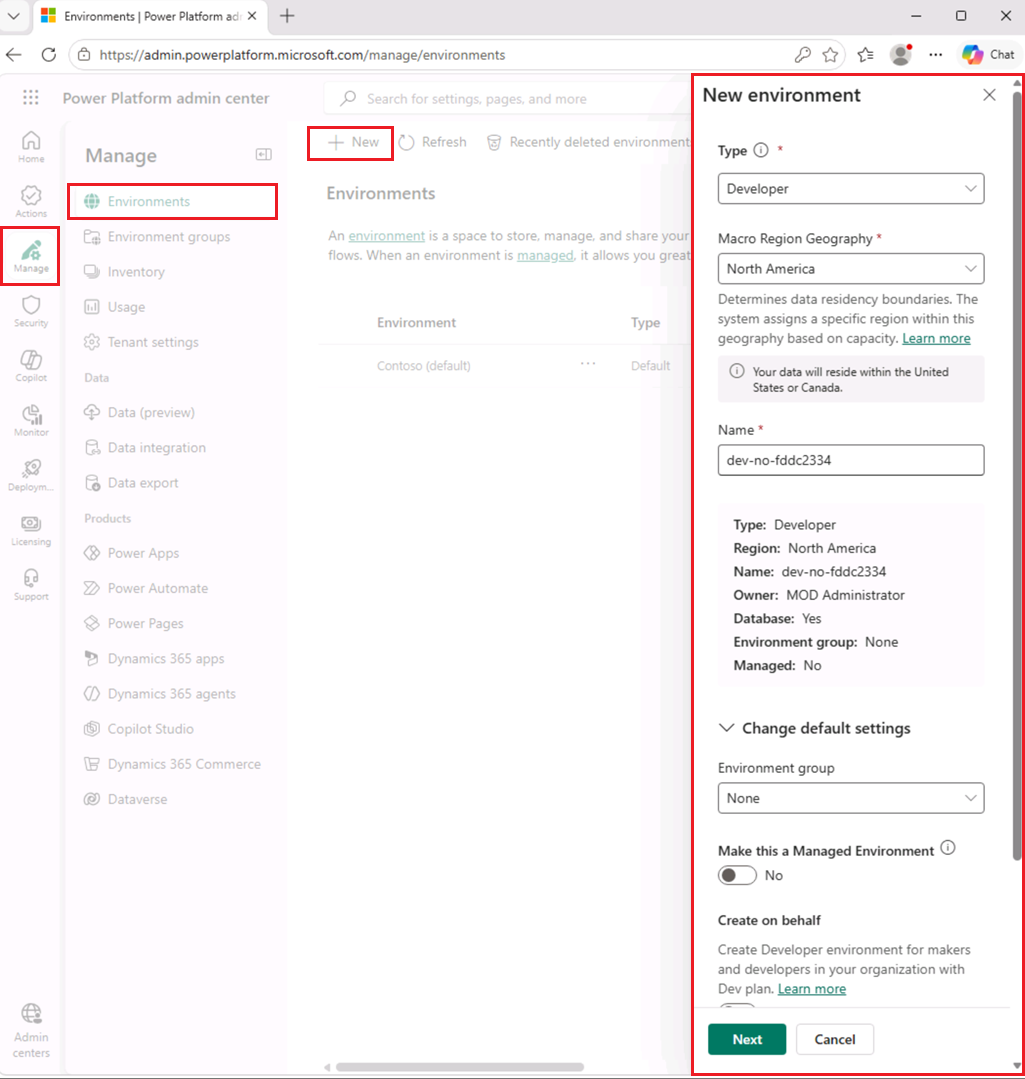
Task: Click the Name input field
Action: pos(851,460)
